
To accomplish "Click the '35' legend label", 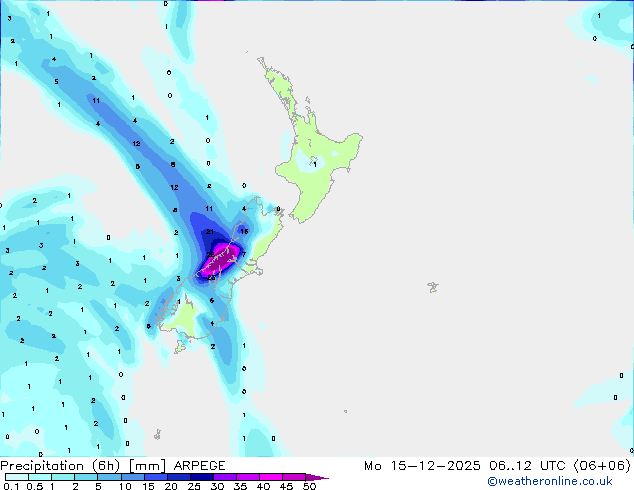I will 240,486.
